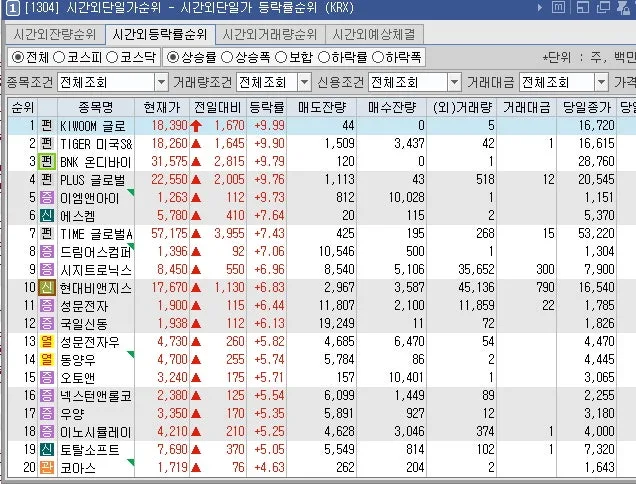
Task: Click the 증 badge next to 드림어스컴퍼
Action: click(47, 251)
